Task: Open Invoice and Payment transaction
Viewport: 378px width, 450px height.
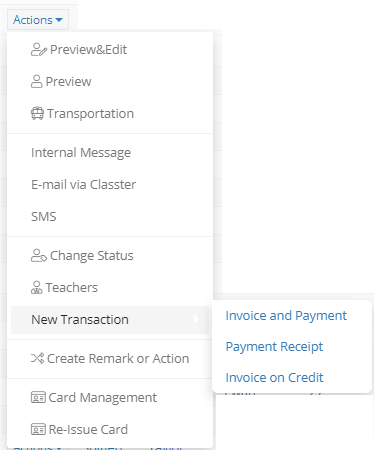Action: pyautogui.click(x=286, y=316)
